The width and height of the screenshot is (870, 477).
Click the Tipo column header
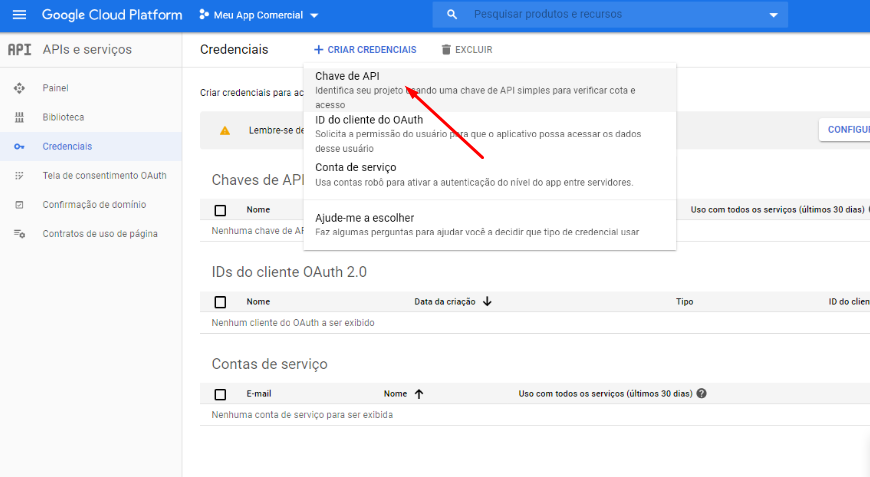click(x=684, y=302)
